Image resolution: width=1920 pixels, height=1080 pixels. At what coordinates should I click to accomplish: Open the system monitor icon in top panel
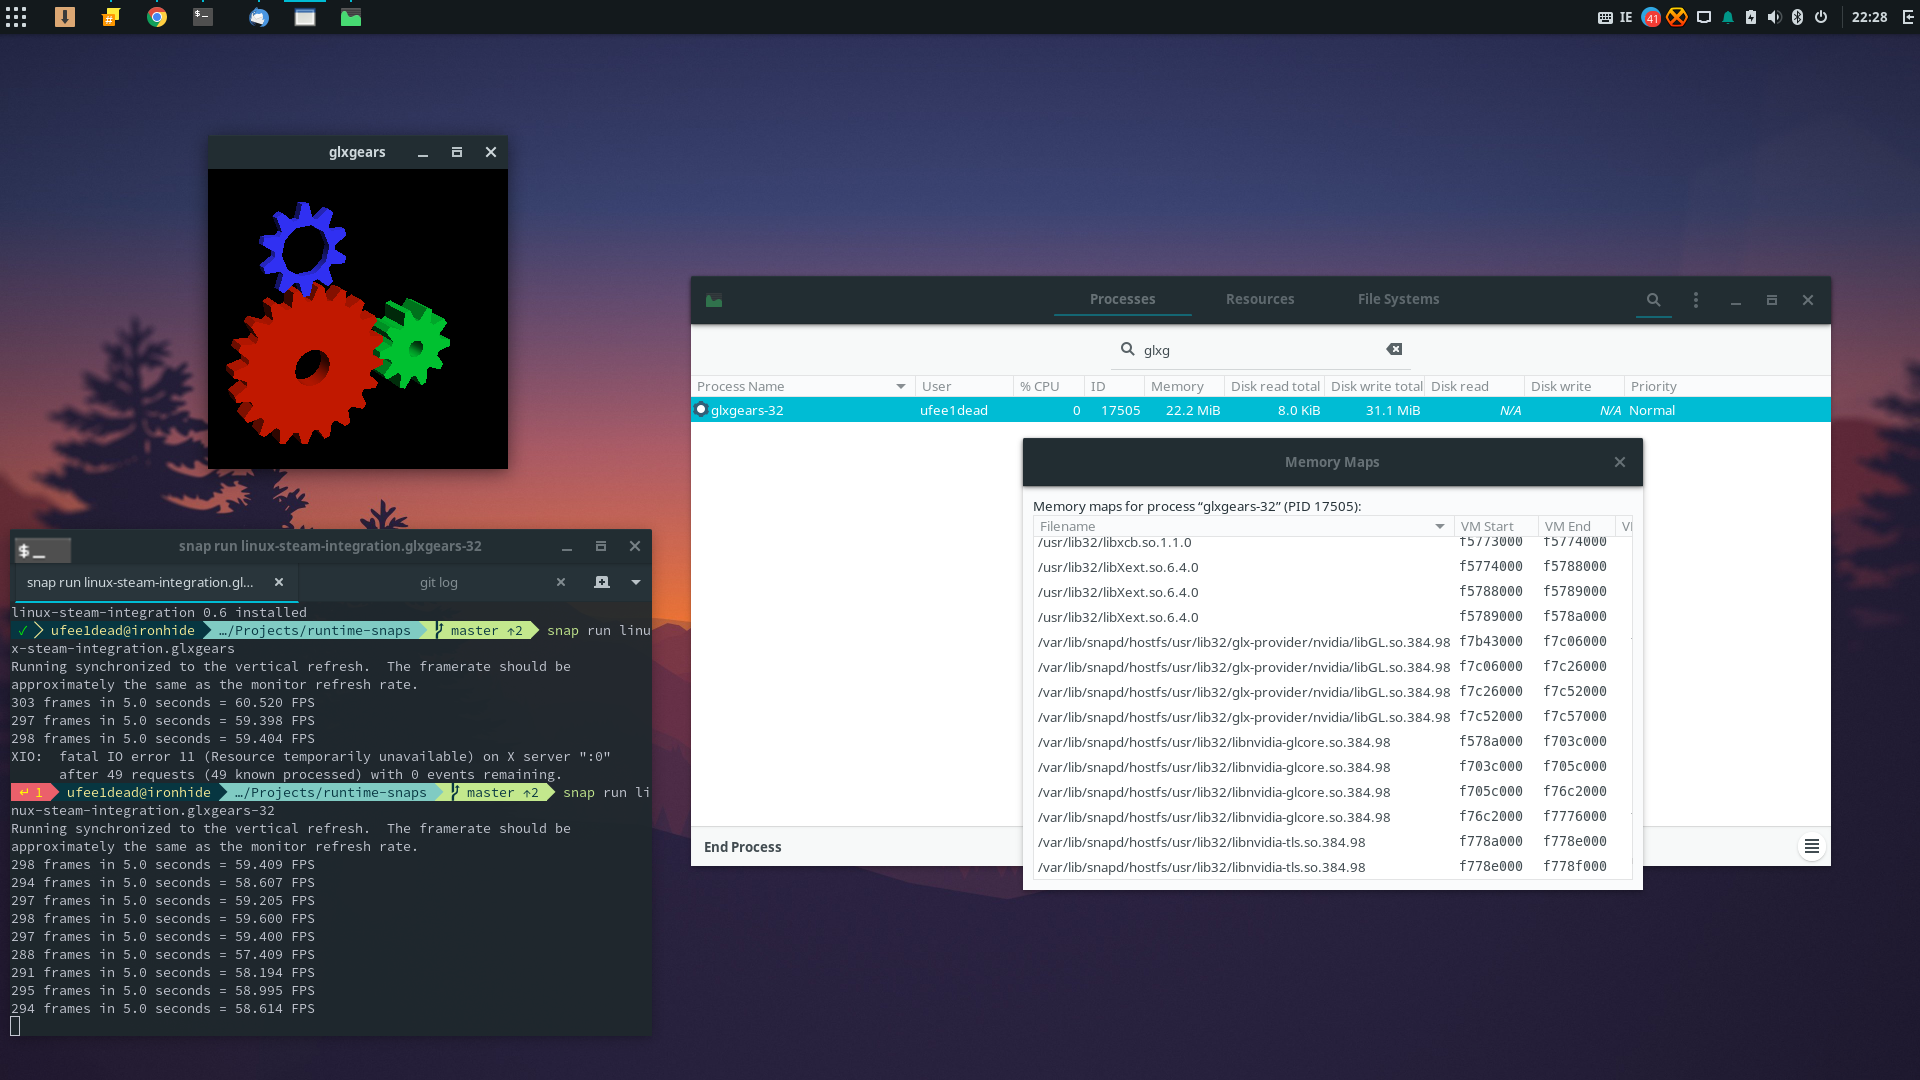351,17
